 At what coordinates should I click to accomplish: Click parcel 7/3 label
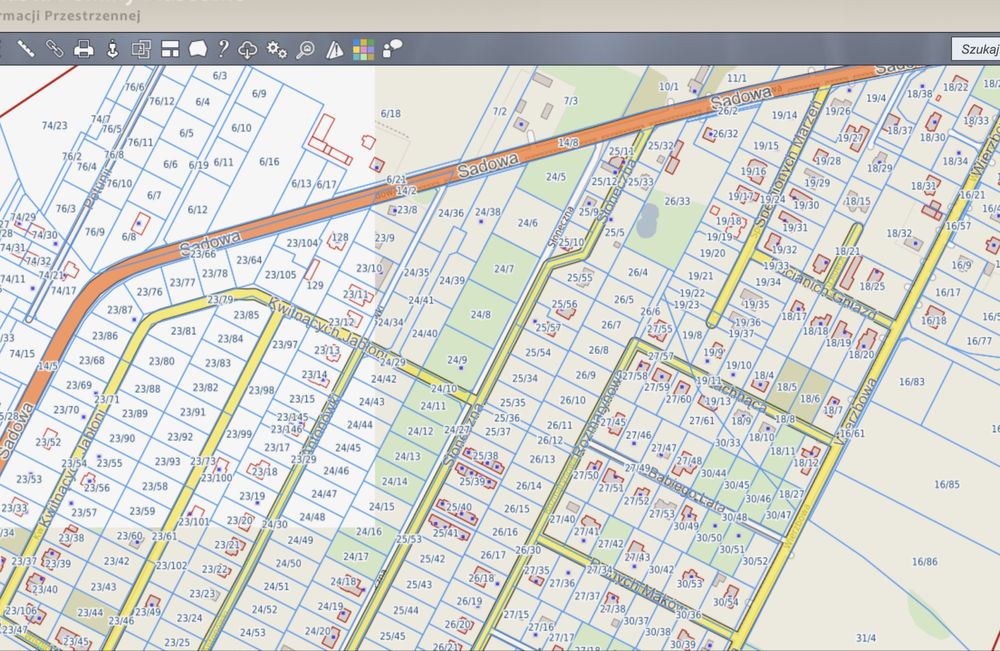pos(571,101)
